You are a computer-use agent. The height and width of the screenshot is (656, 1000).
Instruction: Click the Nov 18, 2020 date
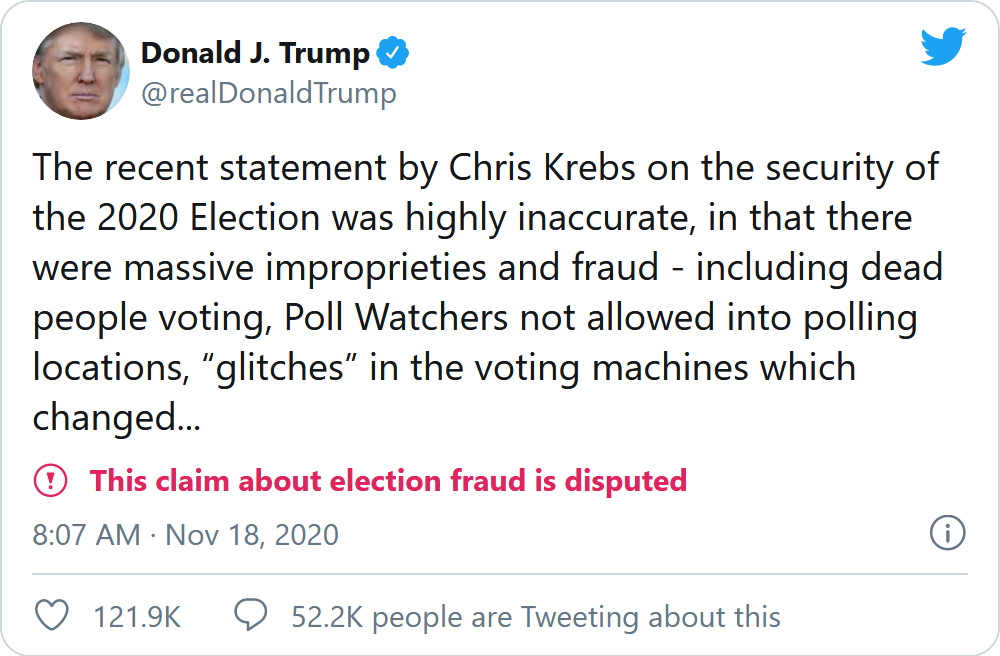pos(252,534)
